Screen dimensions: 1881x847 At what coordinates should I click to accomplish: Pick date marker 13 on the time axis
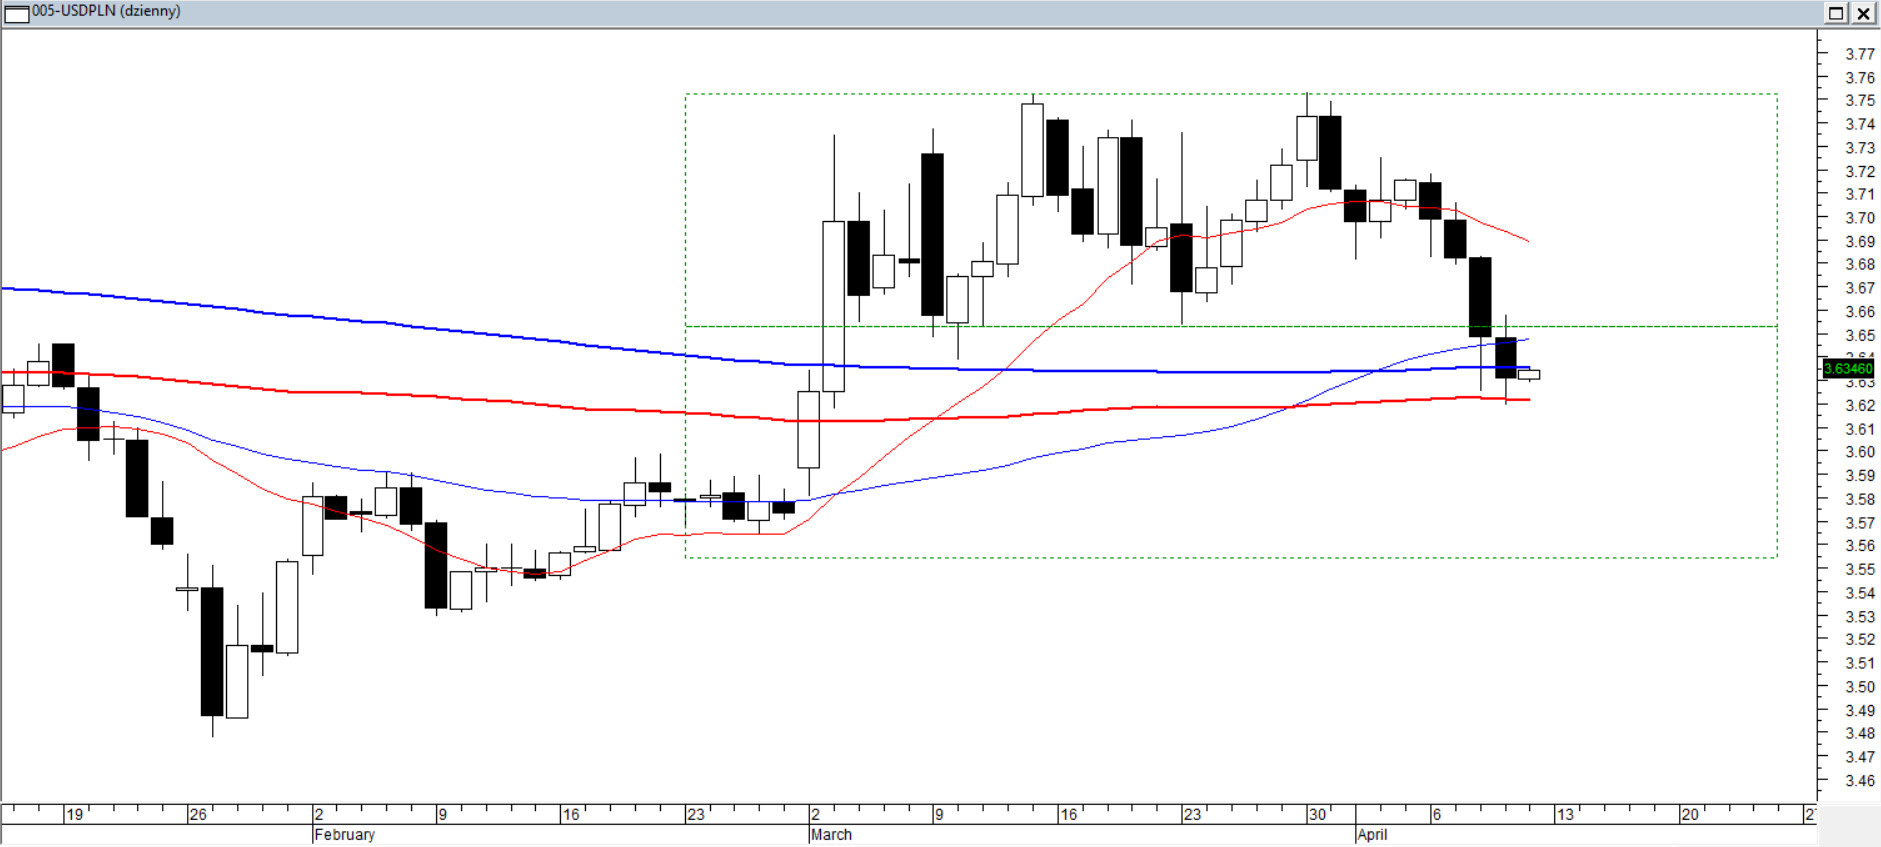coord(1565,815)
